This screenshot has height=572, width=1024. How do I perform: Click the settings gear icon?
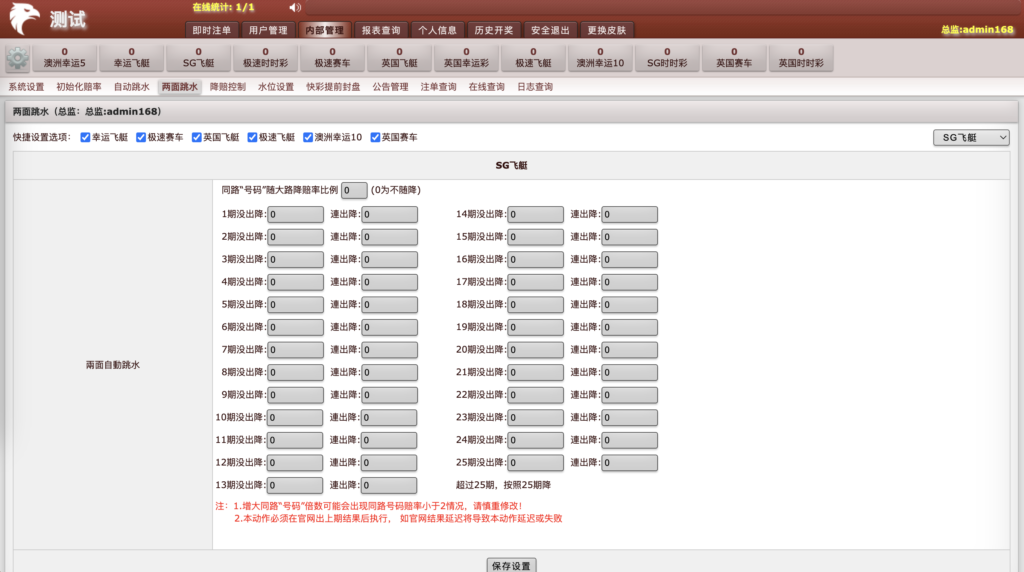click(x=17, y=59)
